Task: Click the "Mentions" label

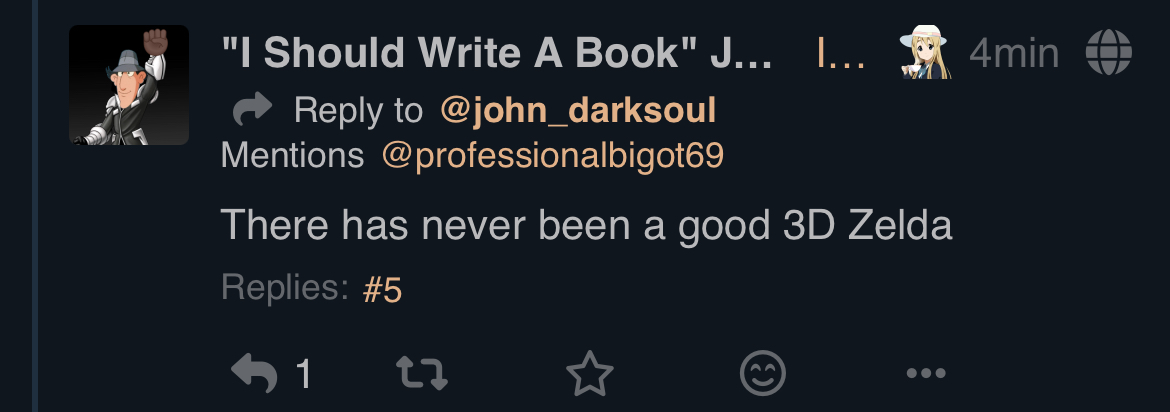Action: click(292, 155)
